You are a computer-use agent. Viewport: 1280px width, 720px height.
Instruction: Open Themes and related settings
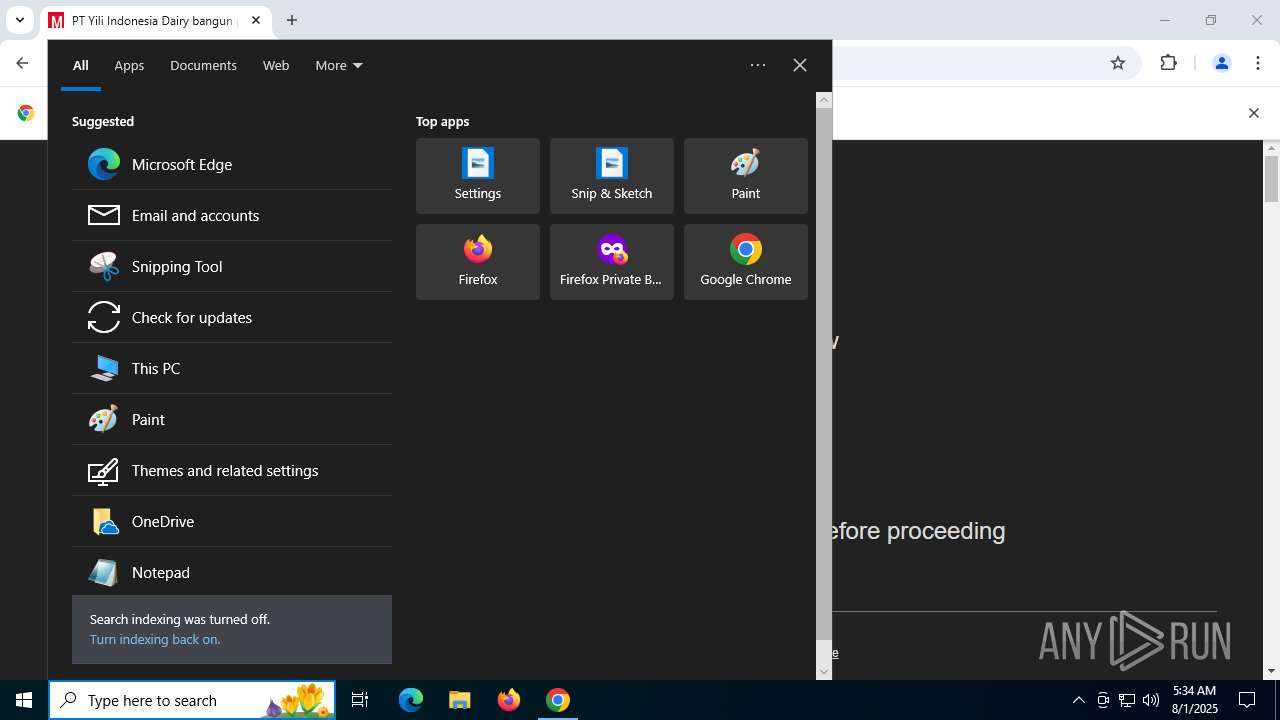(232, 470)
